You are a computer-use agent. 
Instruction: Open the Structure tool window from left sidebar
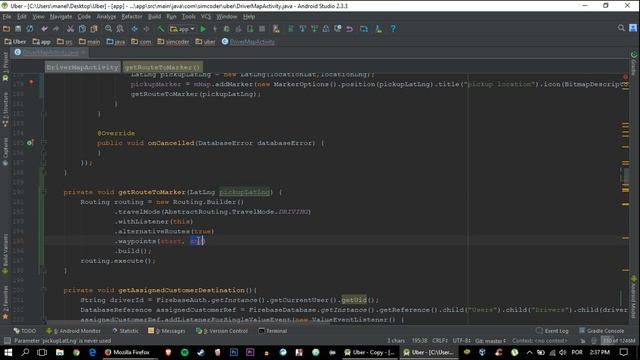[x=5, y=109]
